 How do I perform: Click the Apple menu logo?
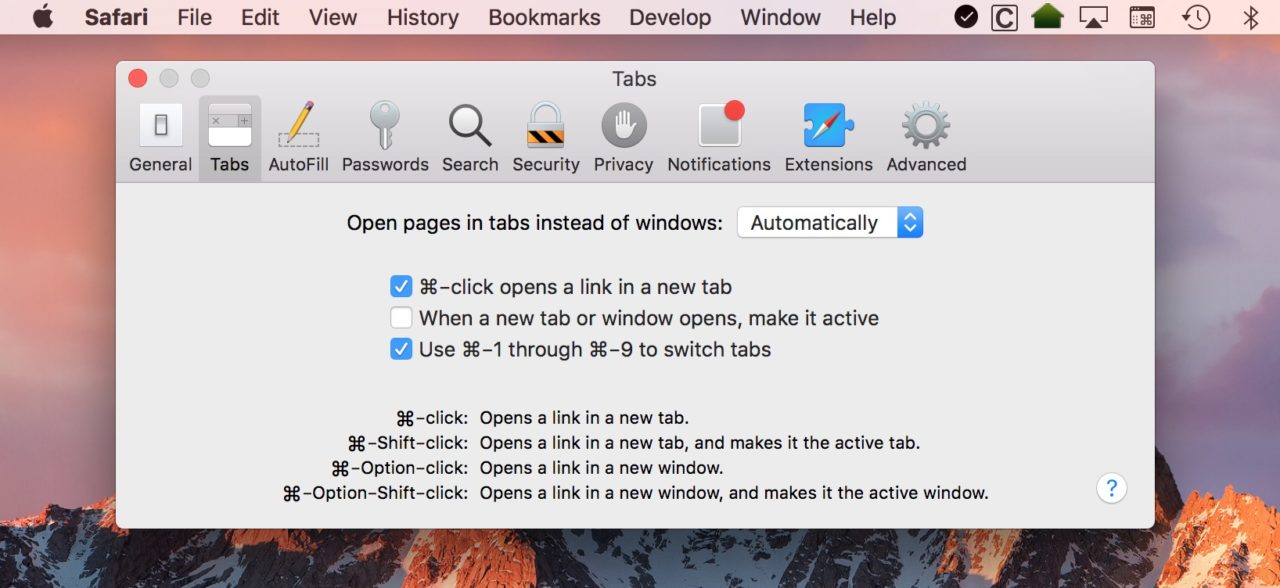[x=43, y=17]
